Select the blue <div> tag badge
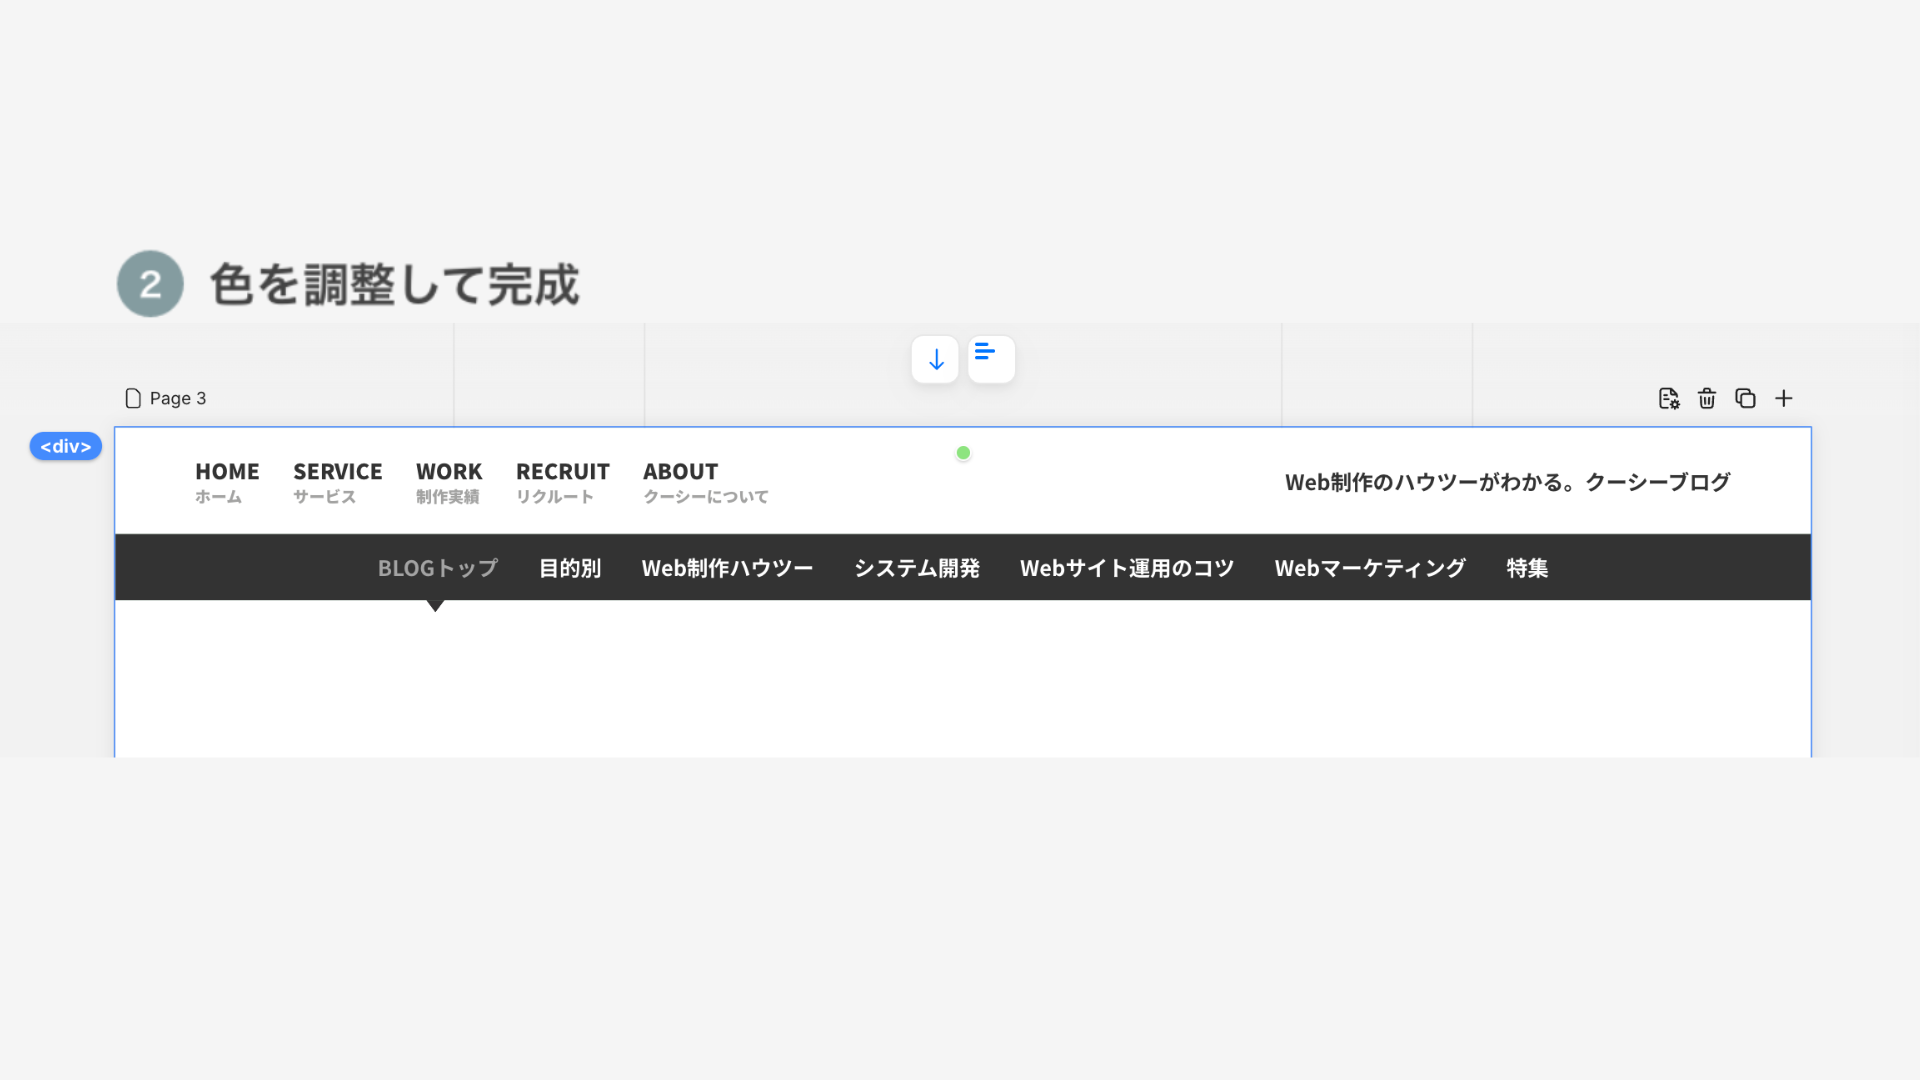1920x1080 pixels. tap(65, 446)
